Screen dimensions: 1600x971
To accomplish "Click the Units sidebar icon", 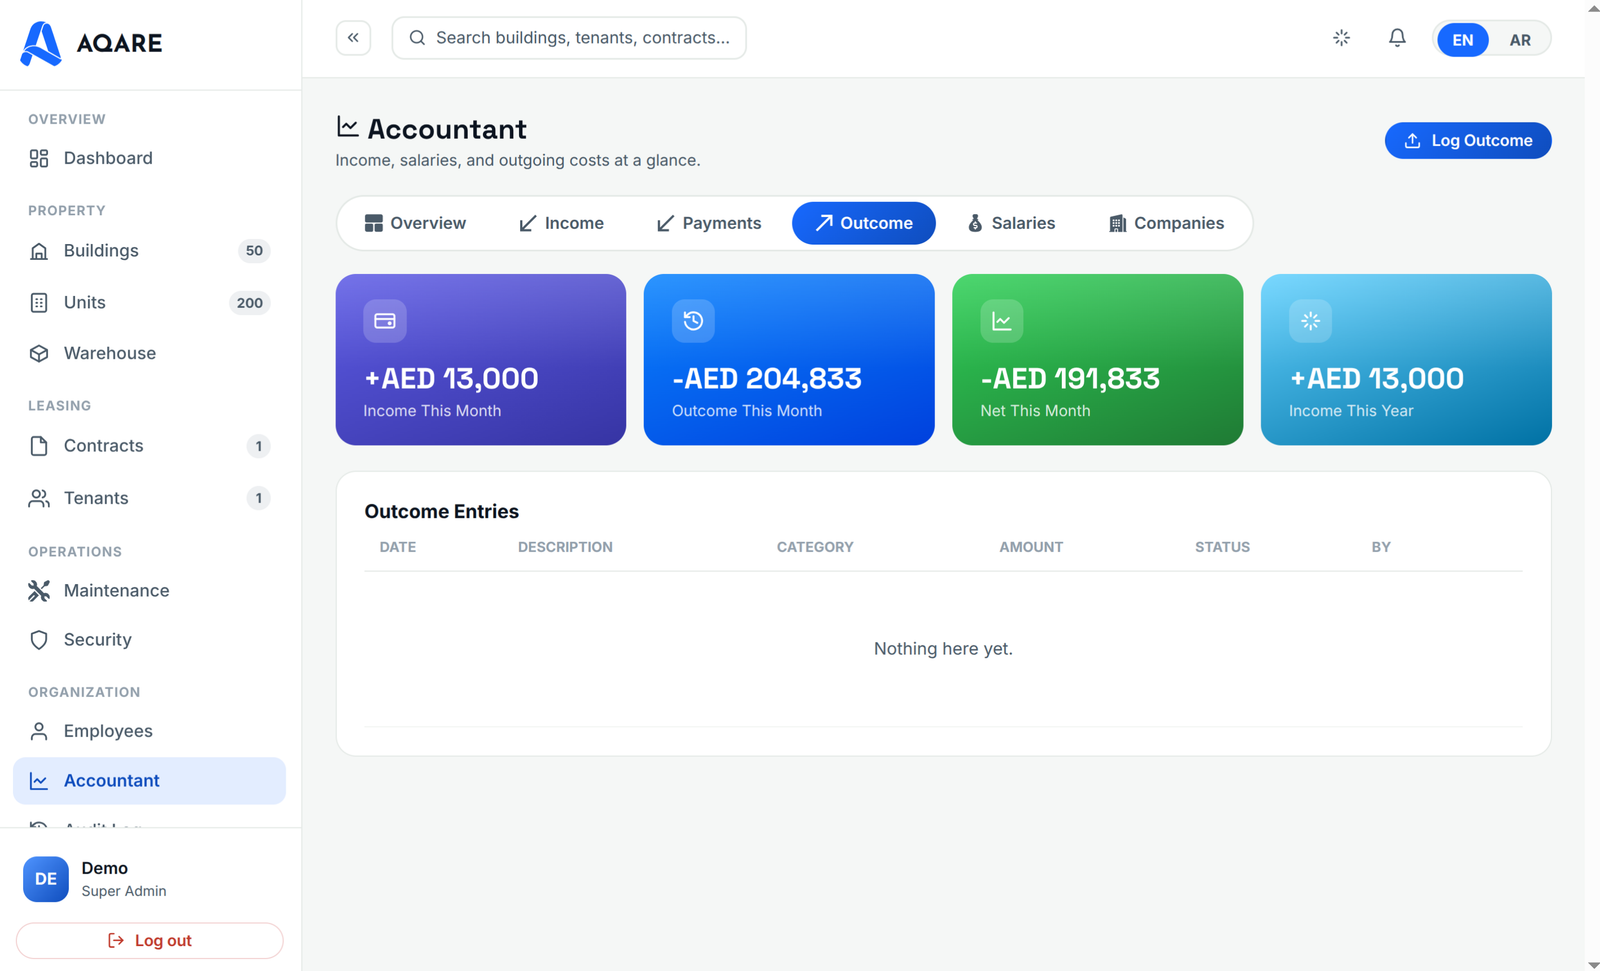I will pyautogui.click(x=39, y=303).
